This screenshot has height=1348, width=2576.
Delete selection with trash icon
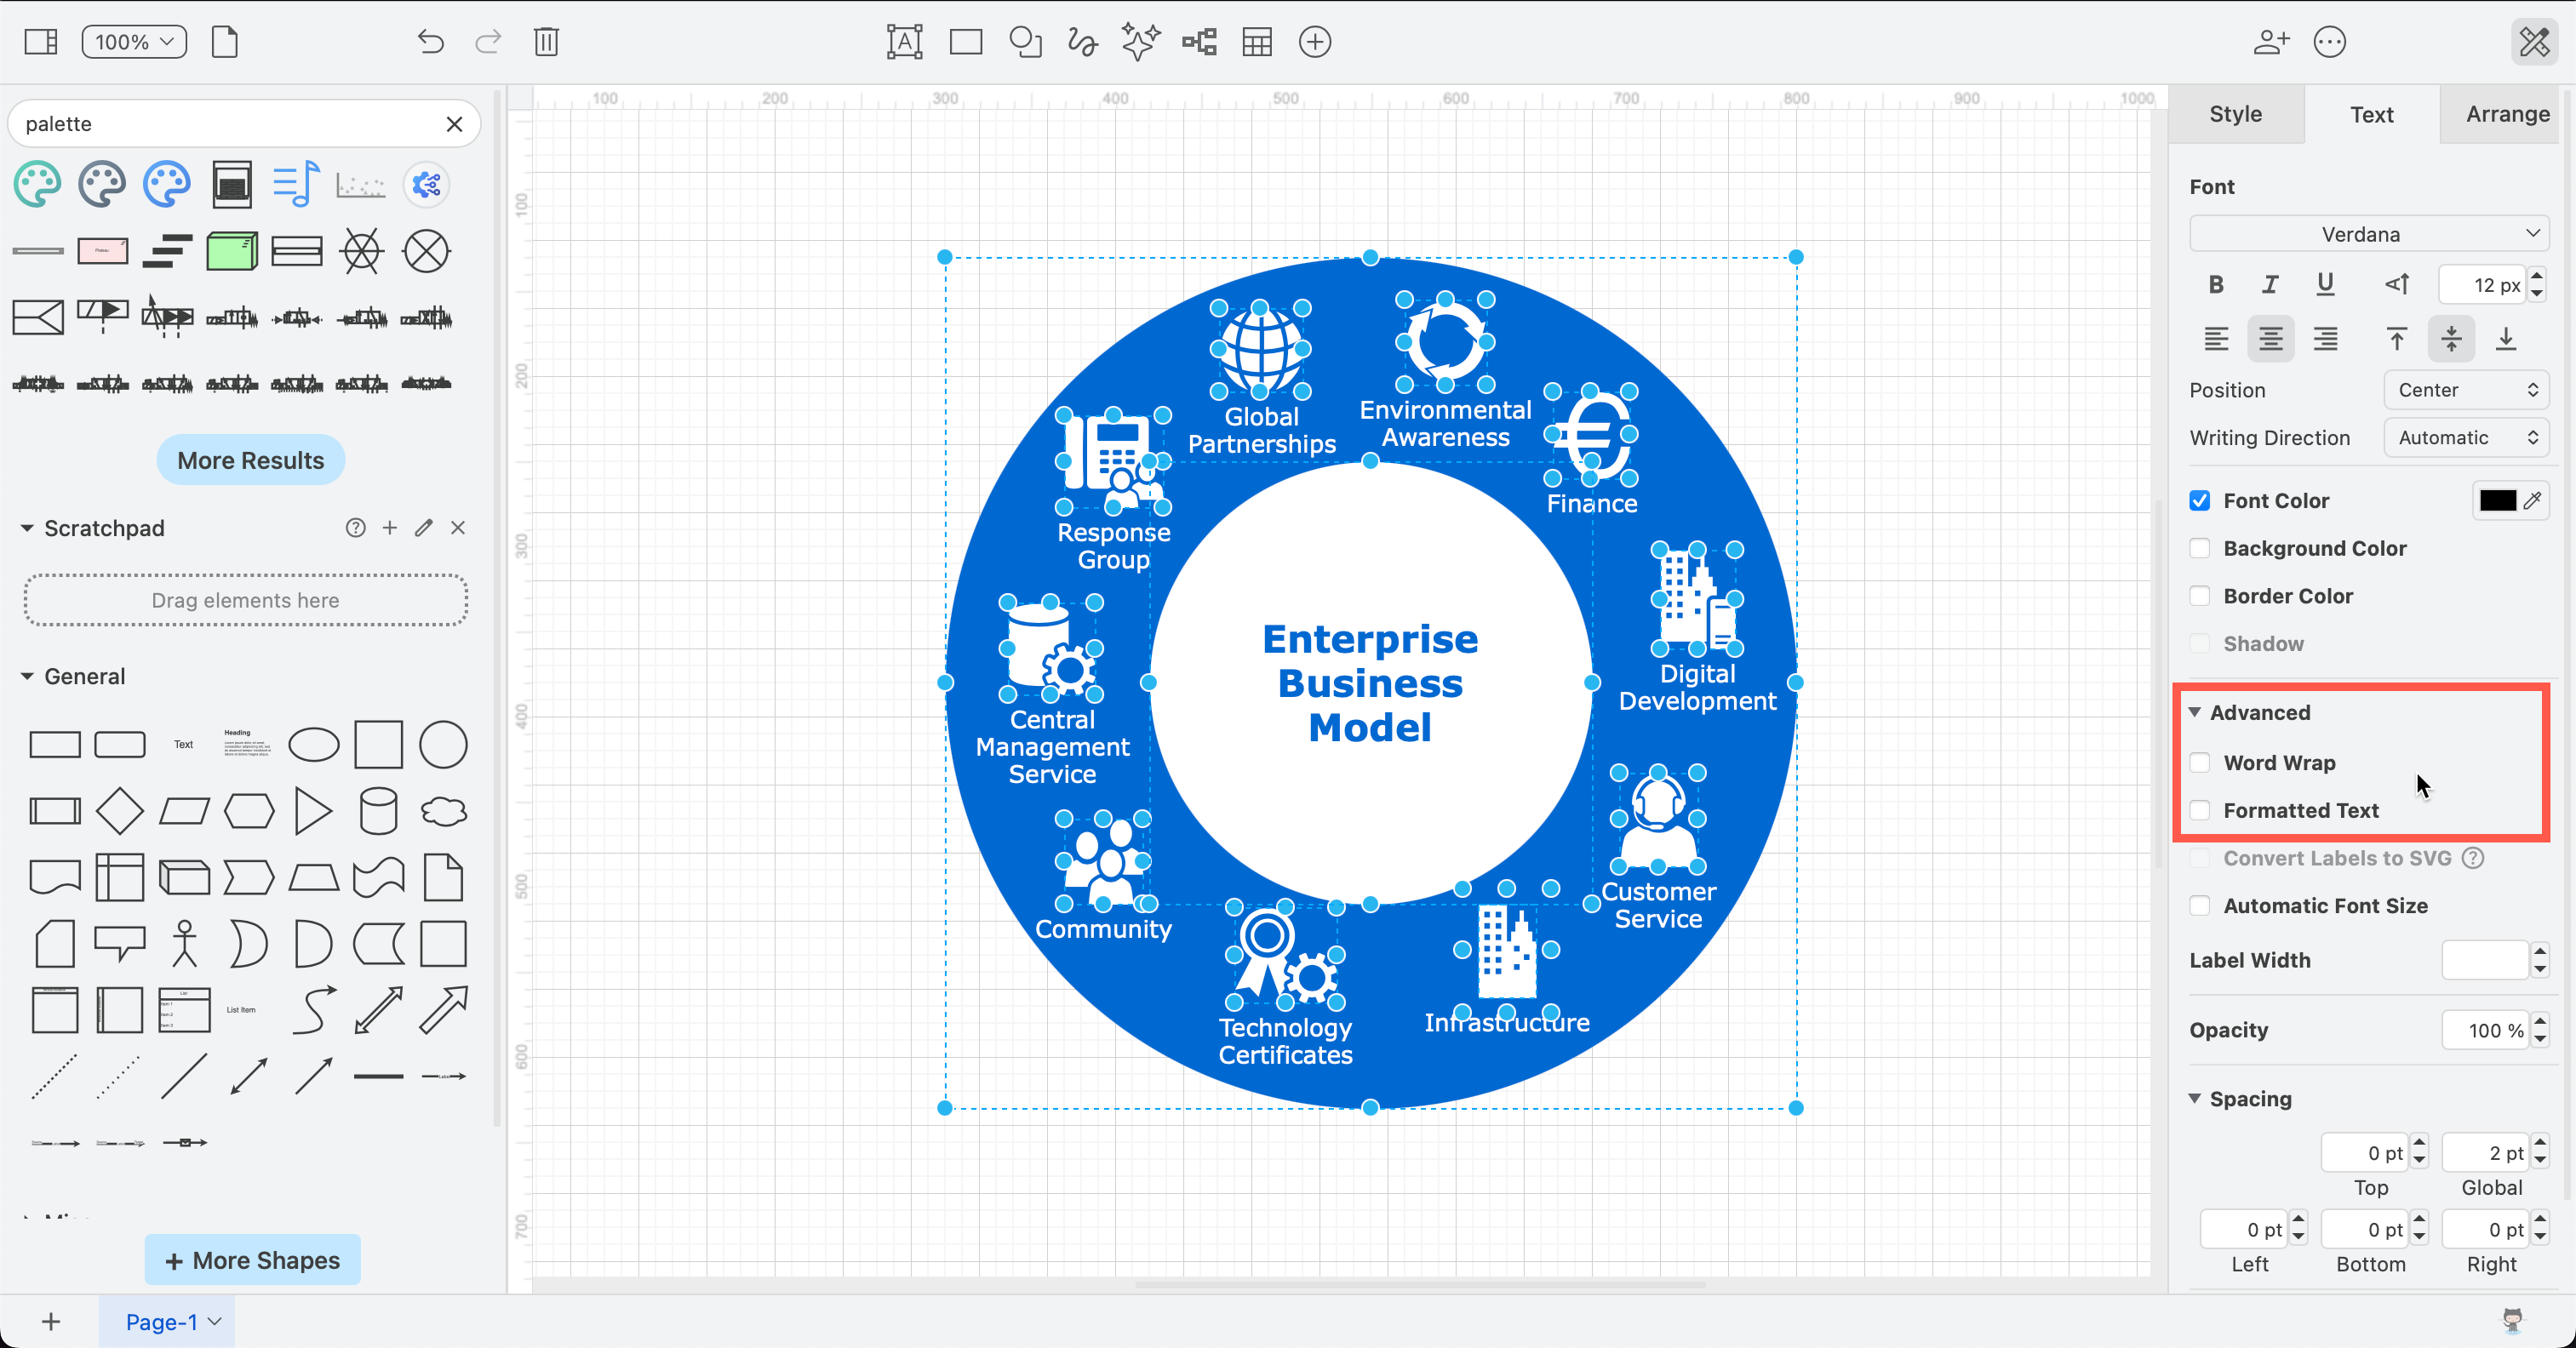[546, 42]
